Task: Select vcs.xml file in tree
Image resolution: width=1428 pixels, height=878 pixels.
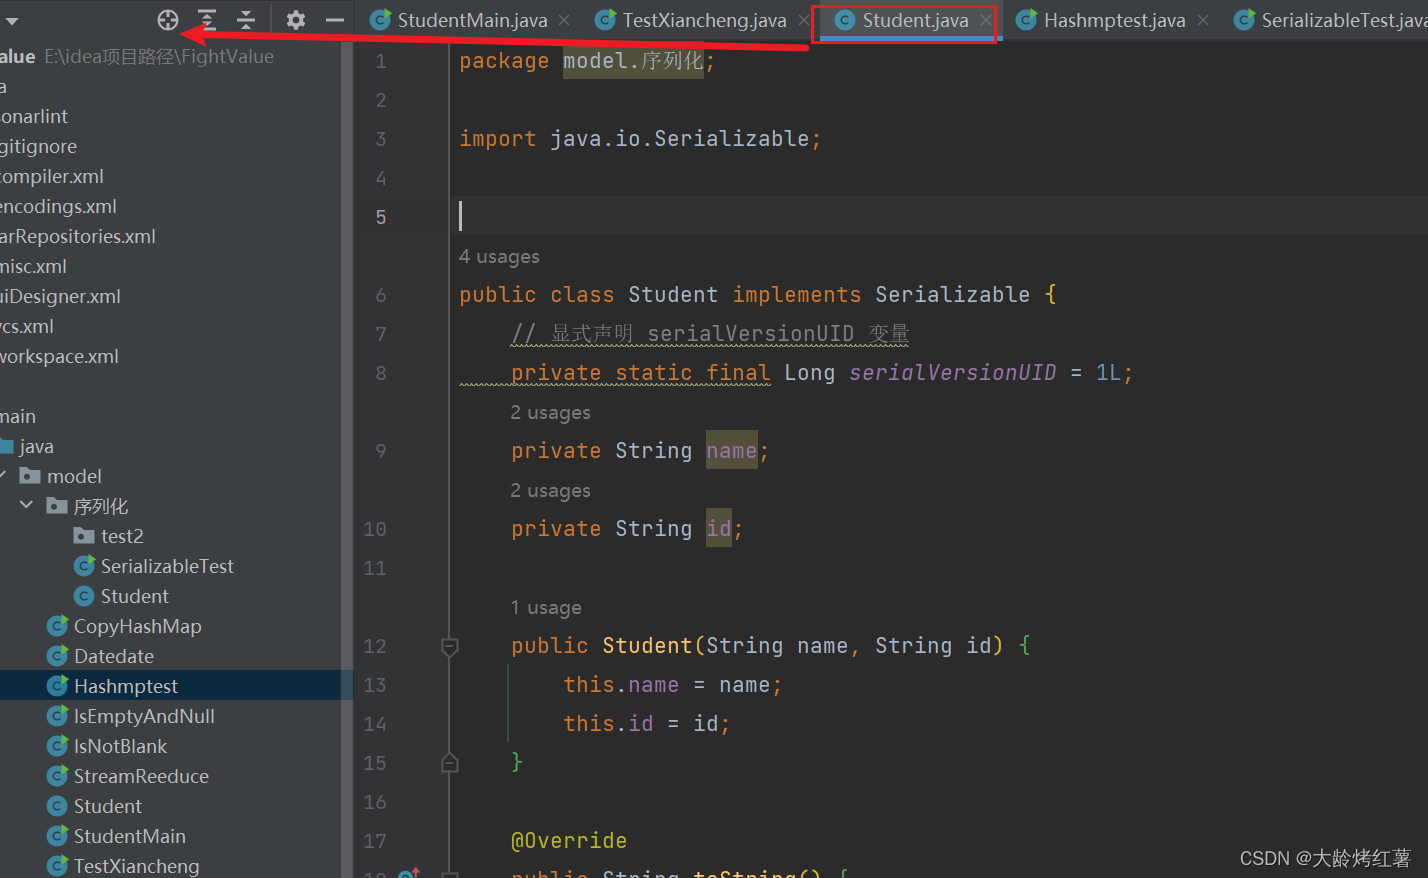Action: point(27,326)
